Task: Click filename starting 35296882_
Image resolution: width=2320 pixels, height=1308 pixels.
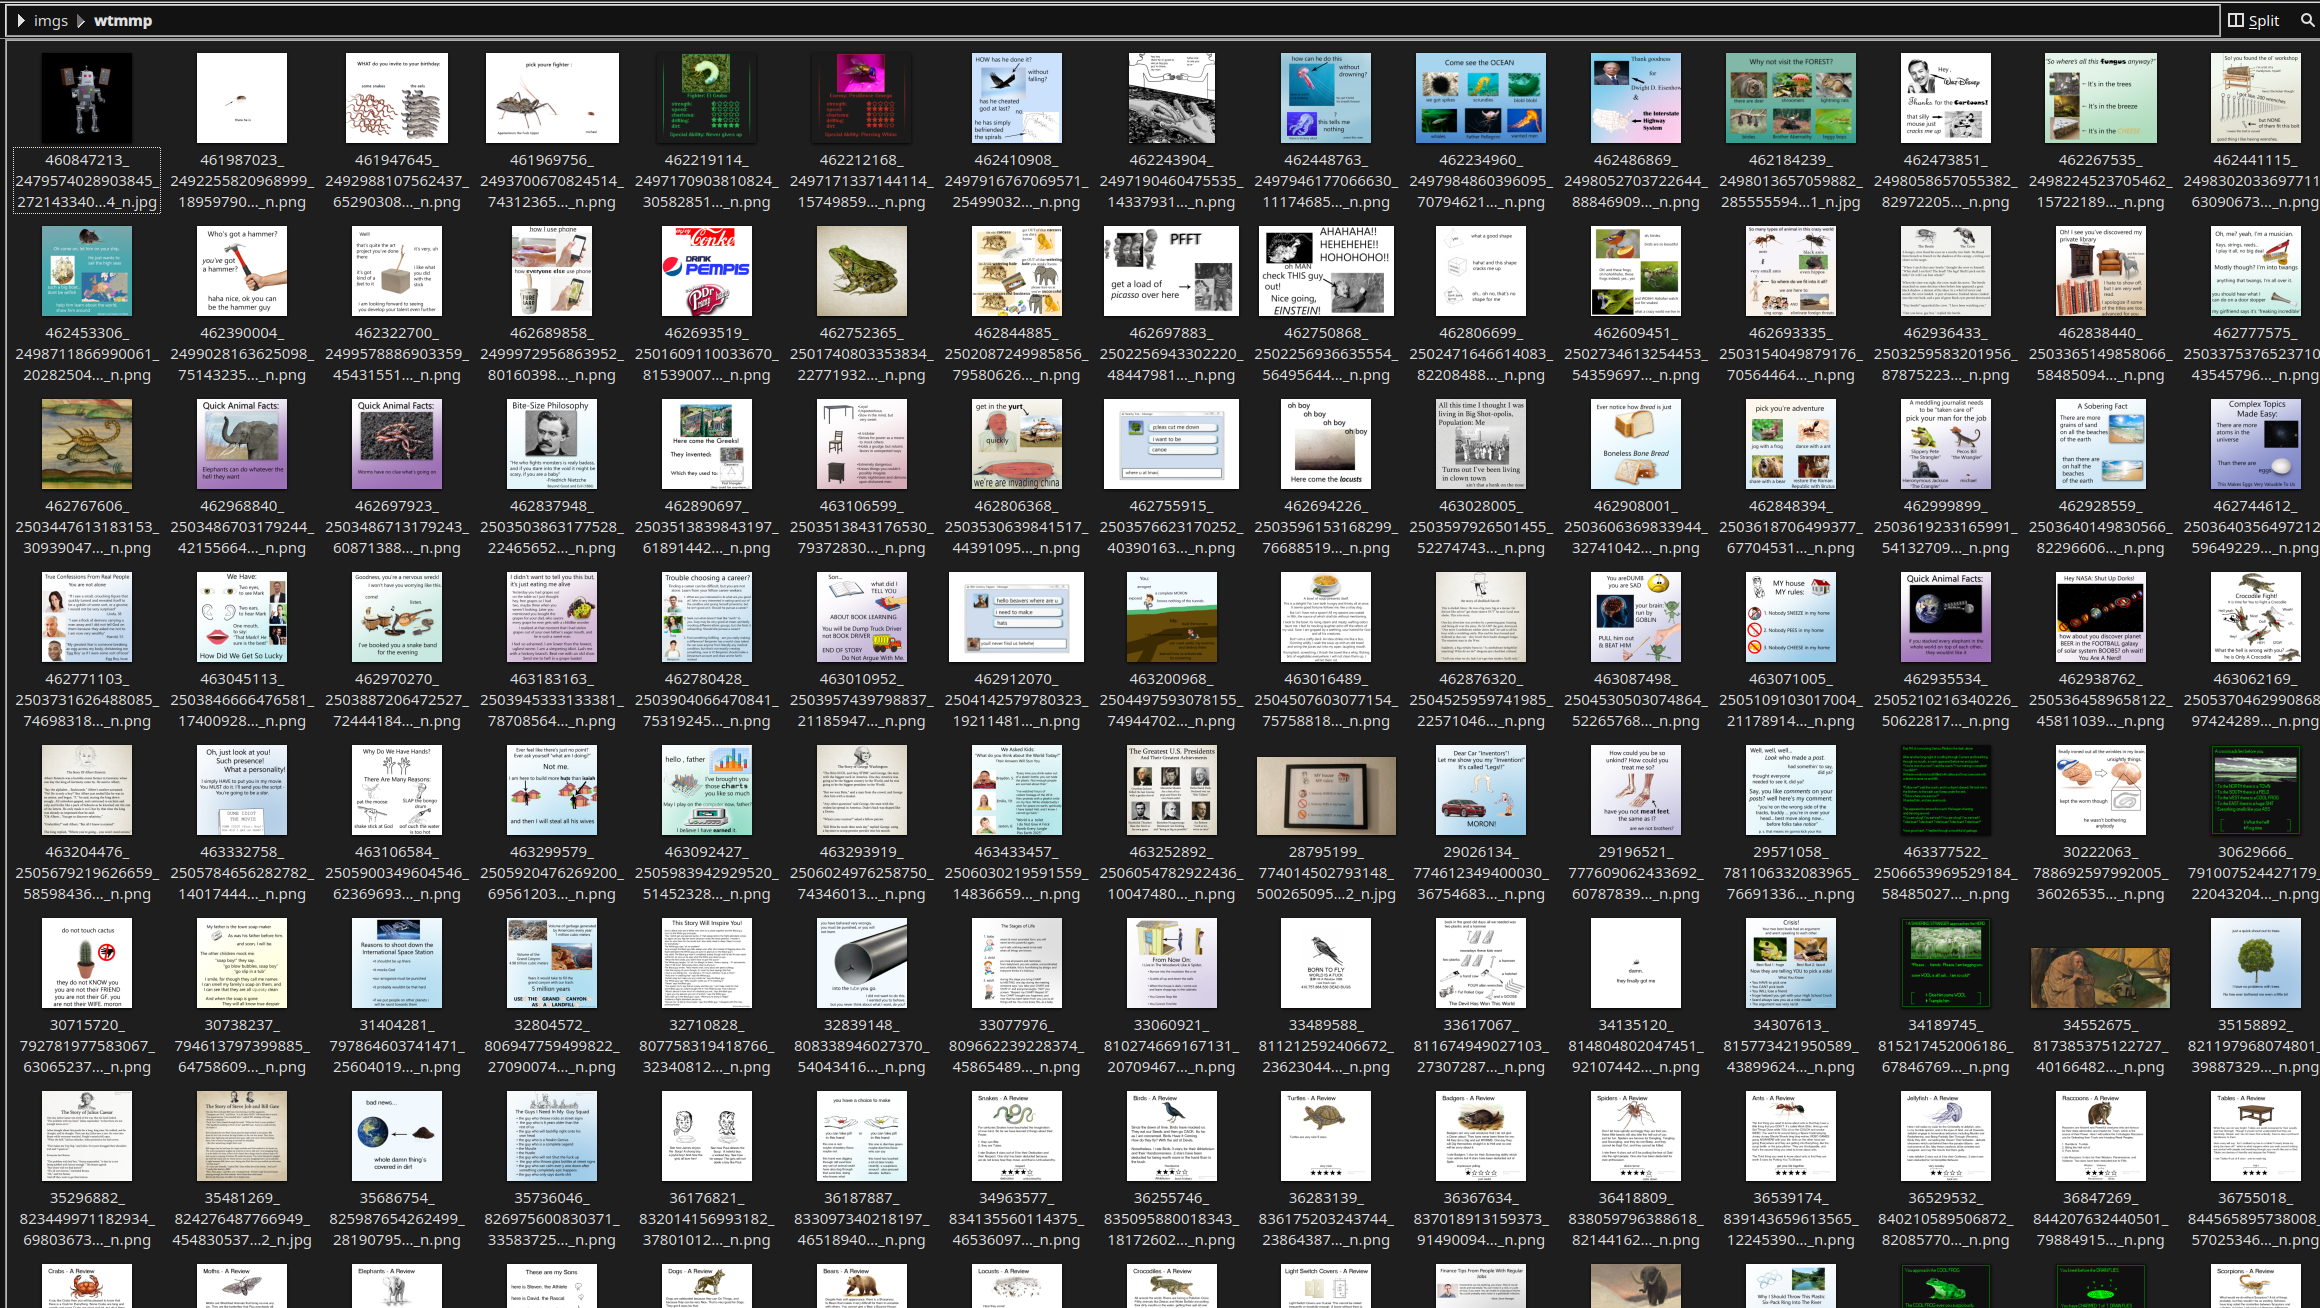Action: point(87,1219)
